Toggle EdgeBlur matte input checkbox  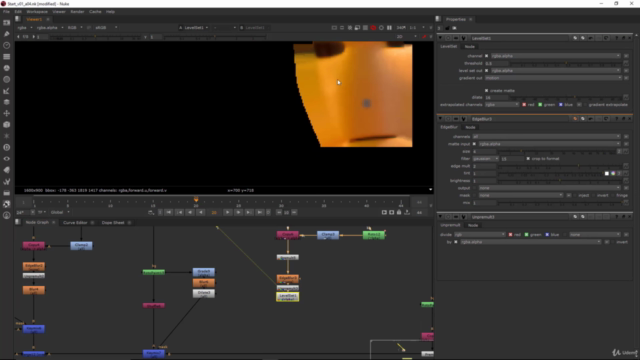[x=474, y=144]
